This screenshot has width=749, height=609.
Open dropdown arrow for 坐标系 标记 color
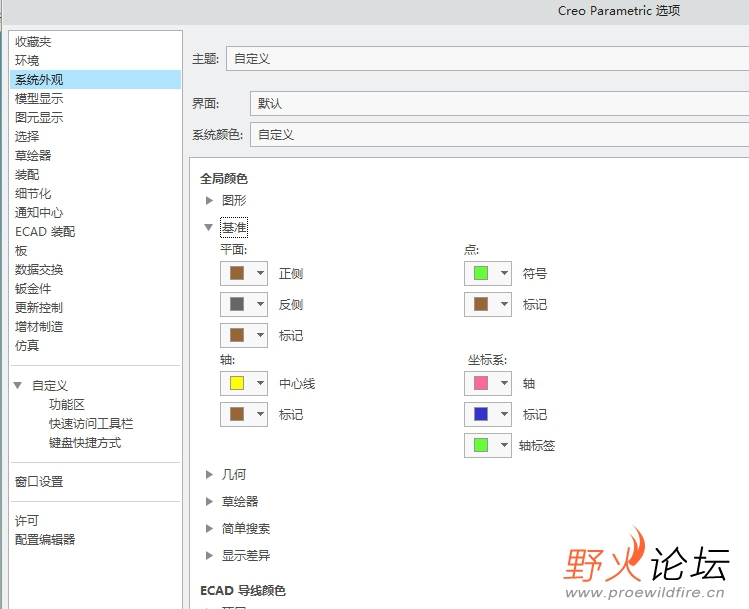(x=504, y=414)
